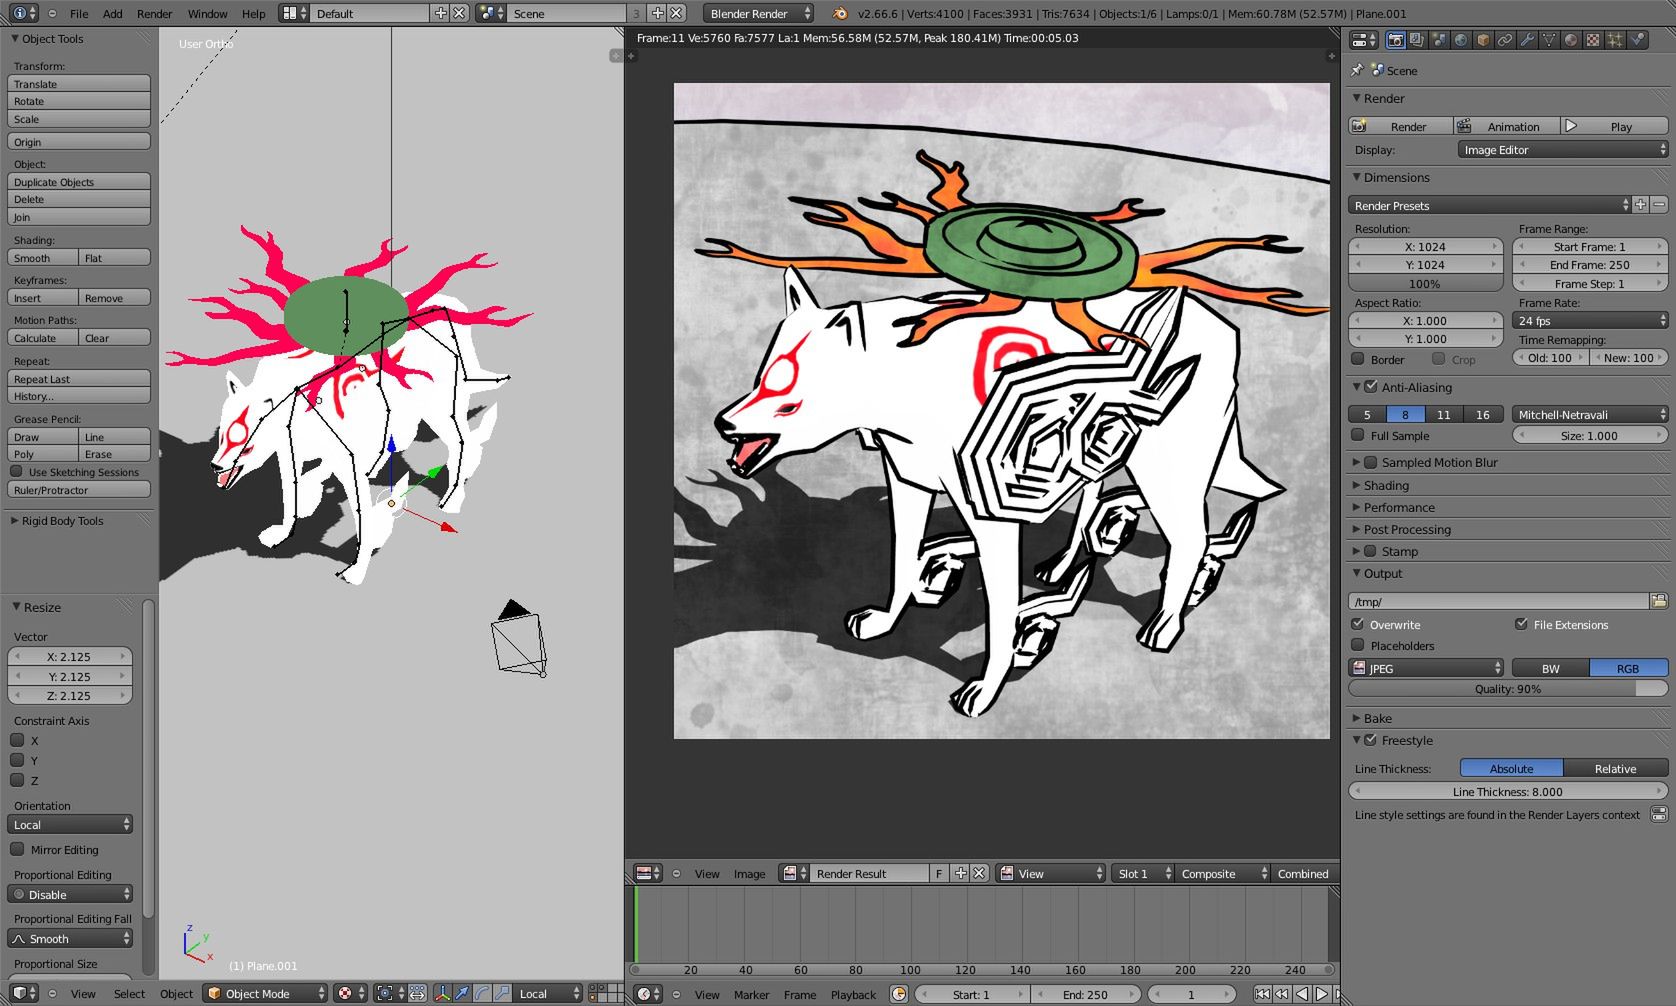The image size is (1676, 1006).
Task: Open the 3D View editor type selector
Action: coord(24,994)
